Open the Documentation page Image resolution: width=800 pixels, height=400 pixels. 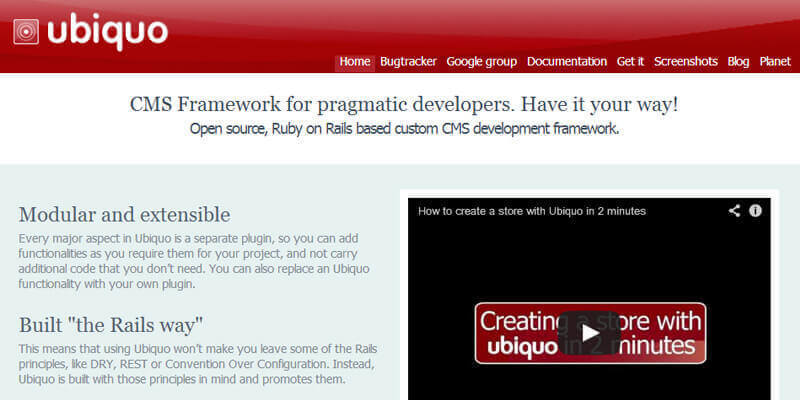point(567,62)
